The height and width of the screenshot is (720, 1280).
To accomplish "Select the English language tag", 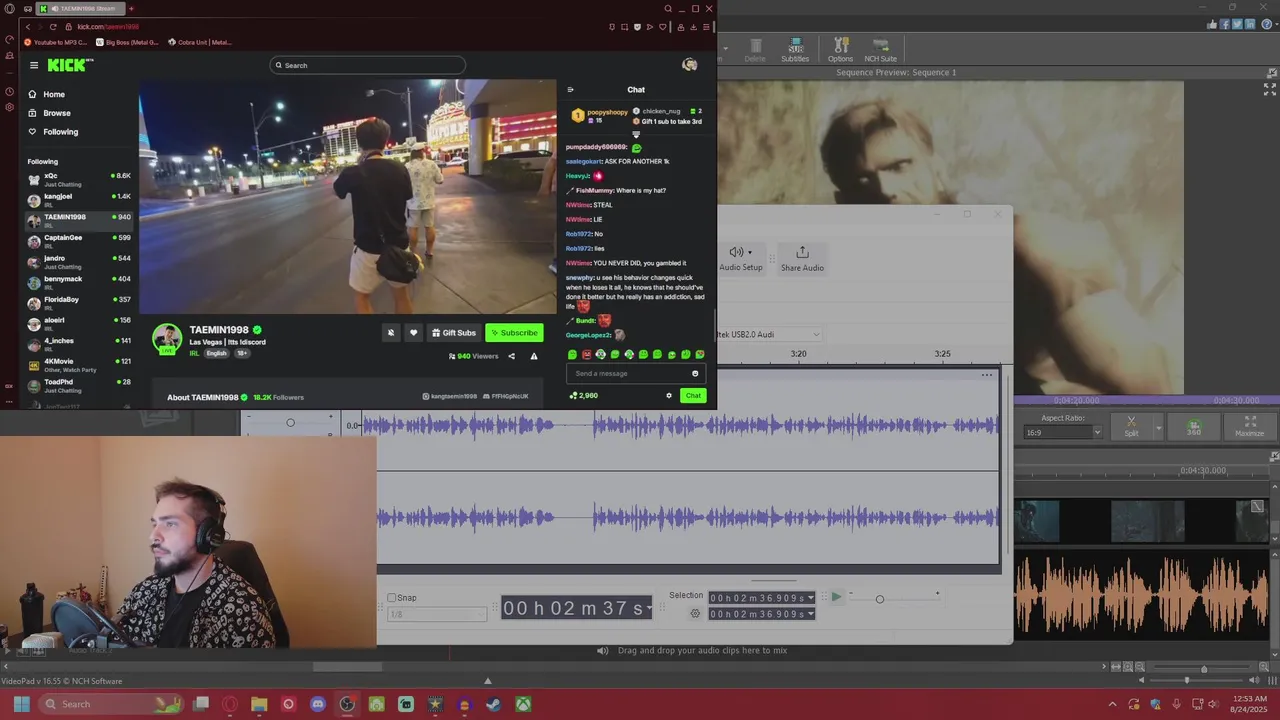I will [x=217, y=353].
